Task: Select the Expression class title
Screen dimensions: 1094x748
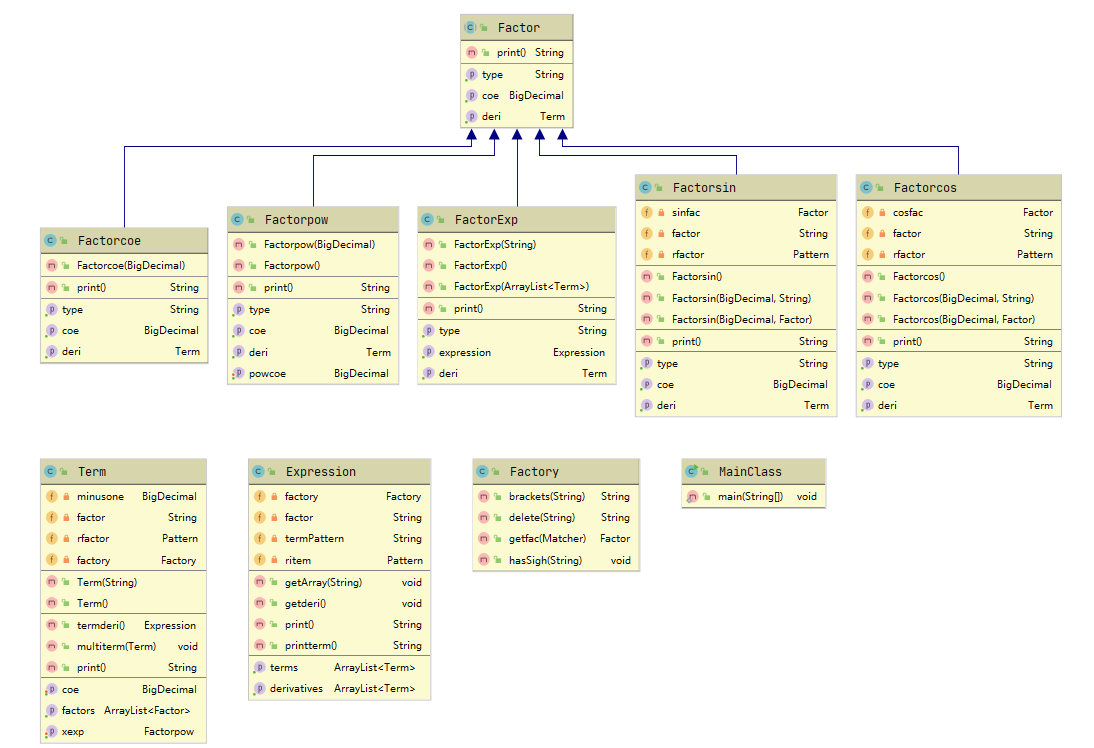Action: pyautogui.click(x=320, y=471)
